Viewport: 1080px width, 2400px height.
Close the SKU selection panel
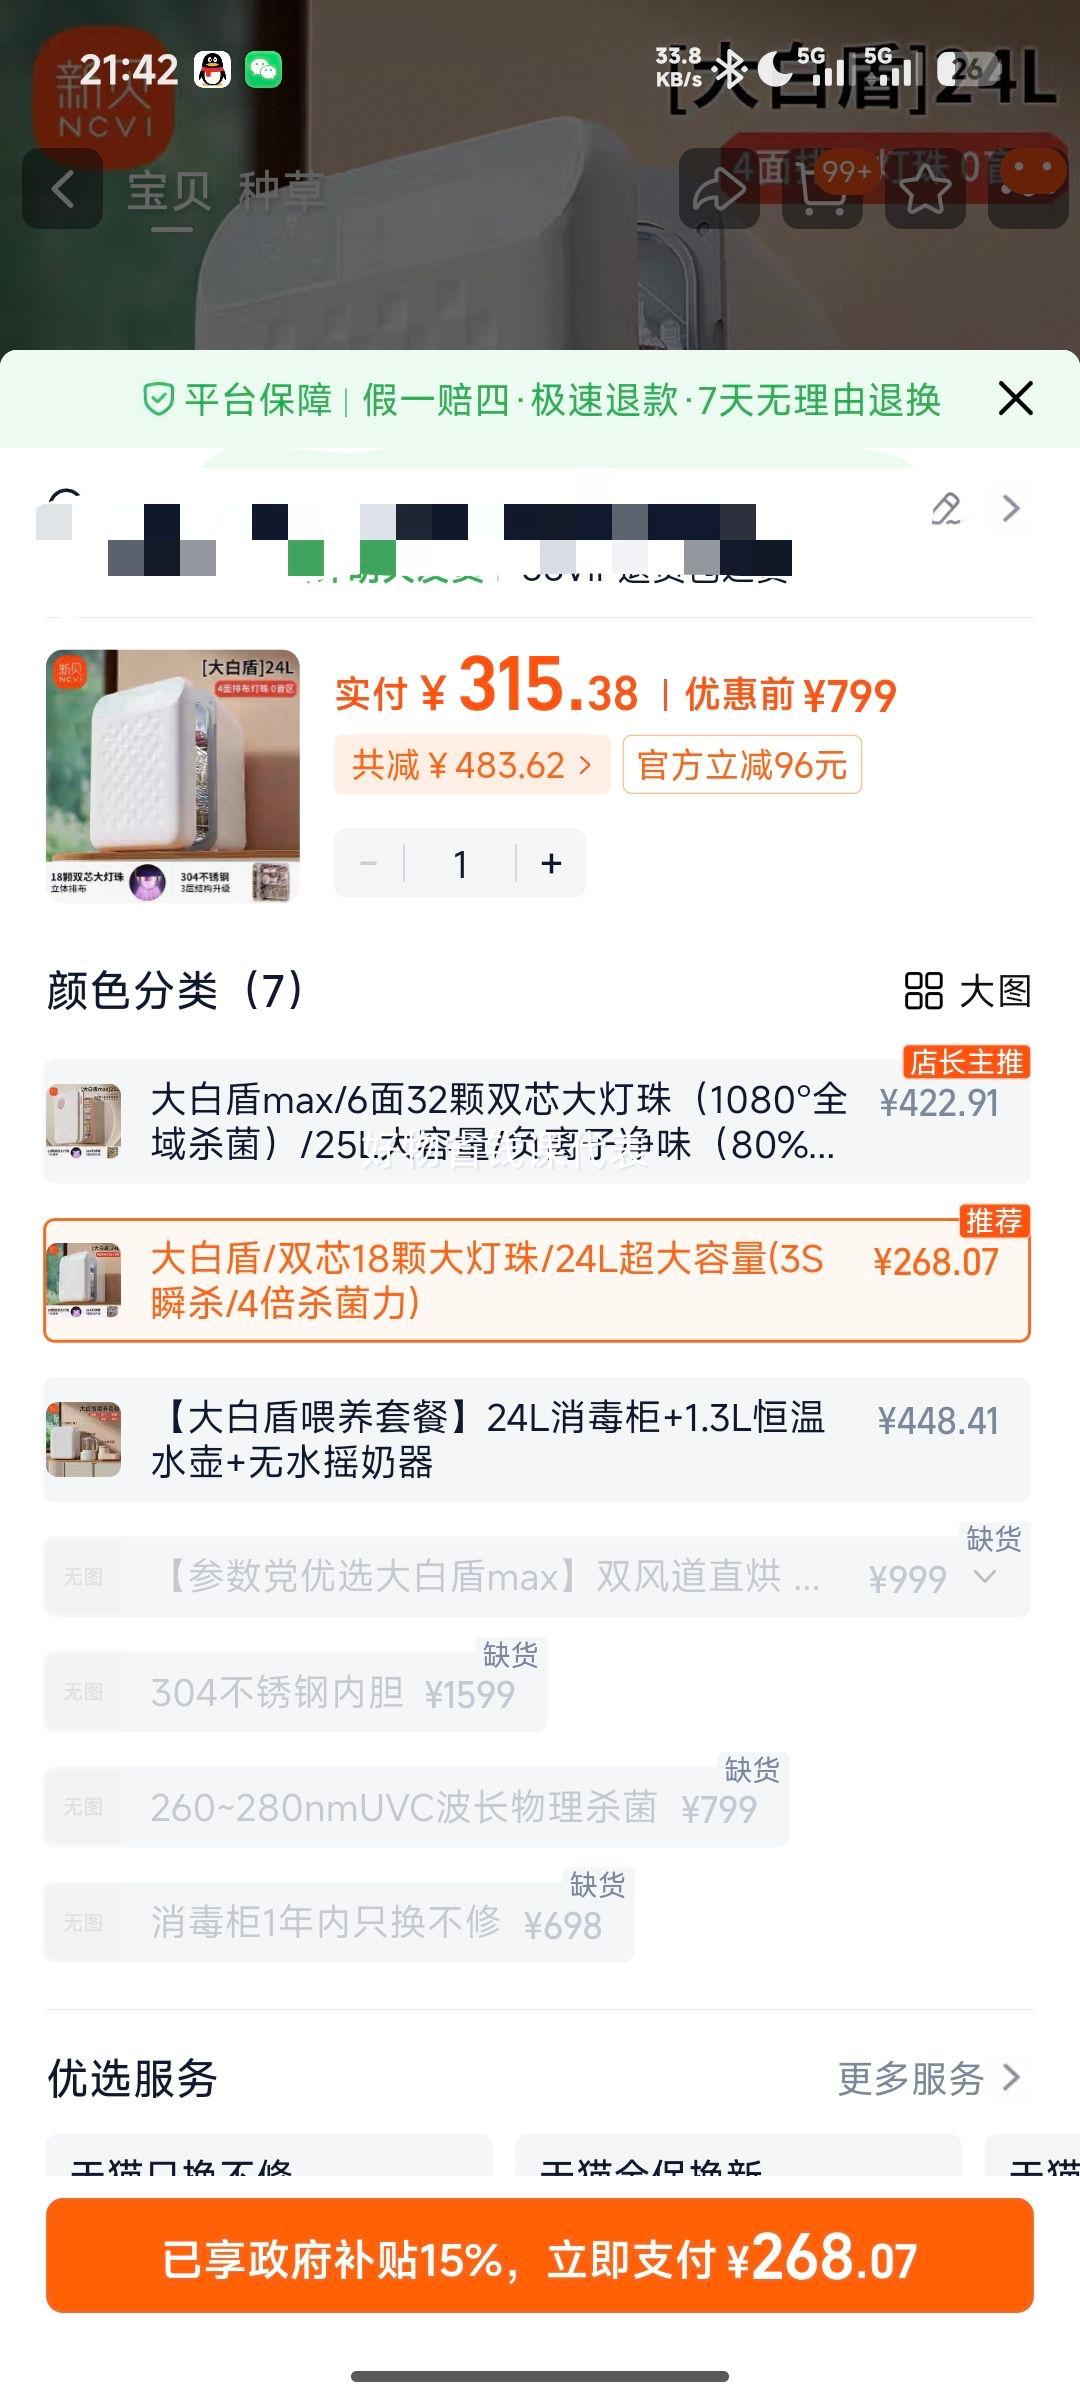point(1015,399)
